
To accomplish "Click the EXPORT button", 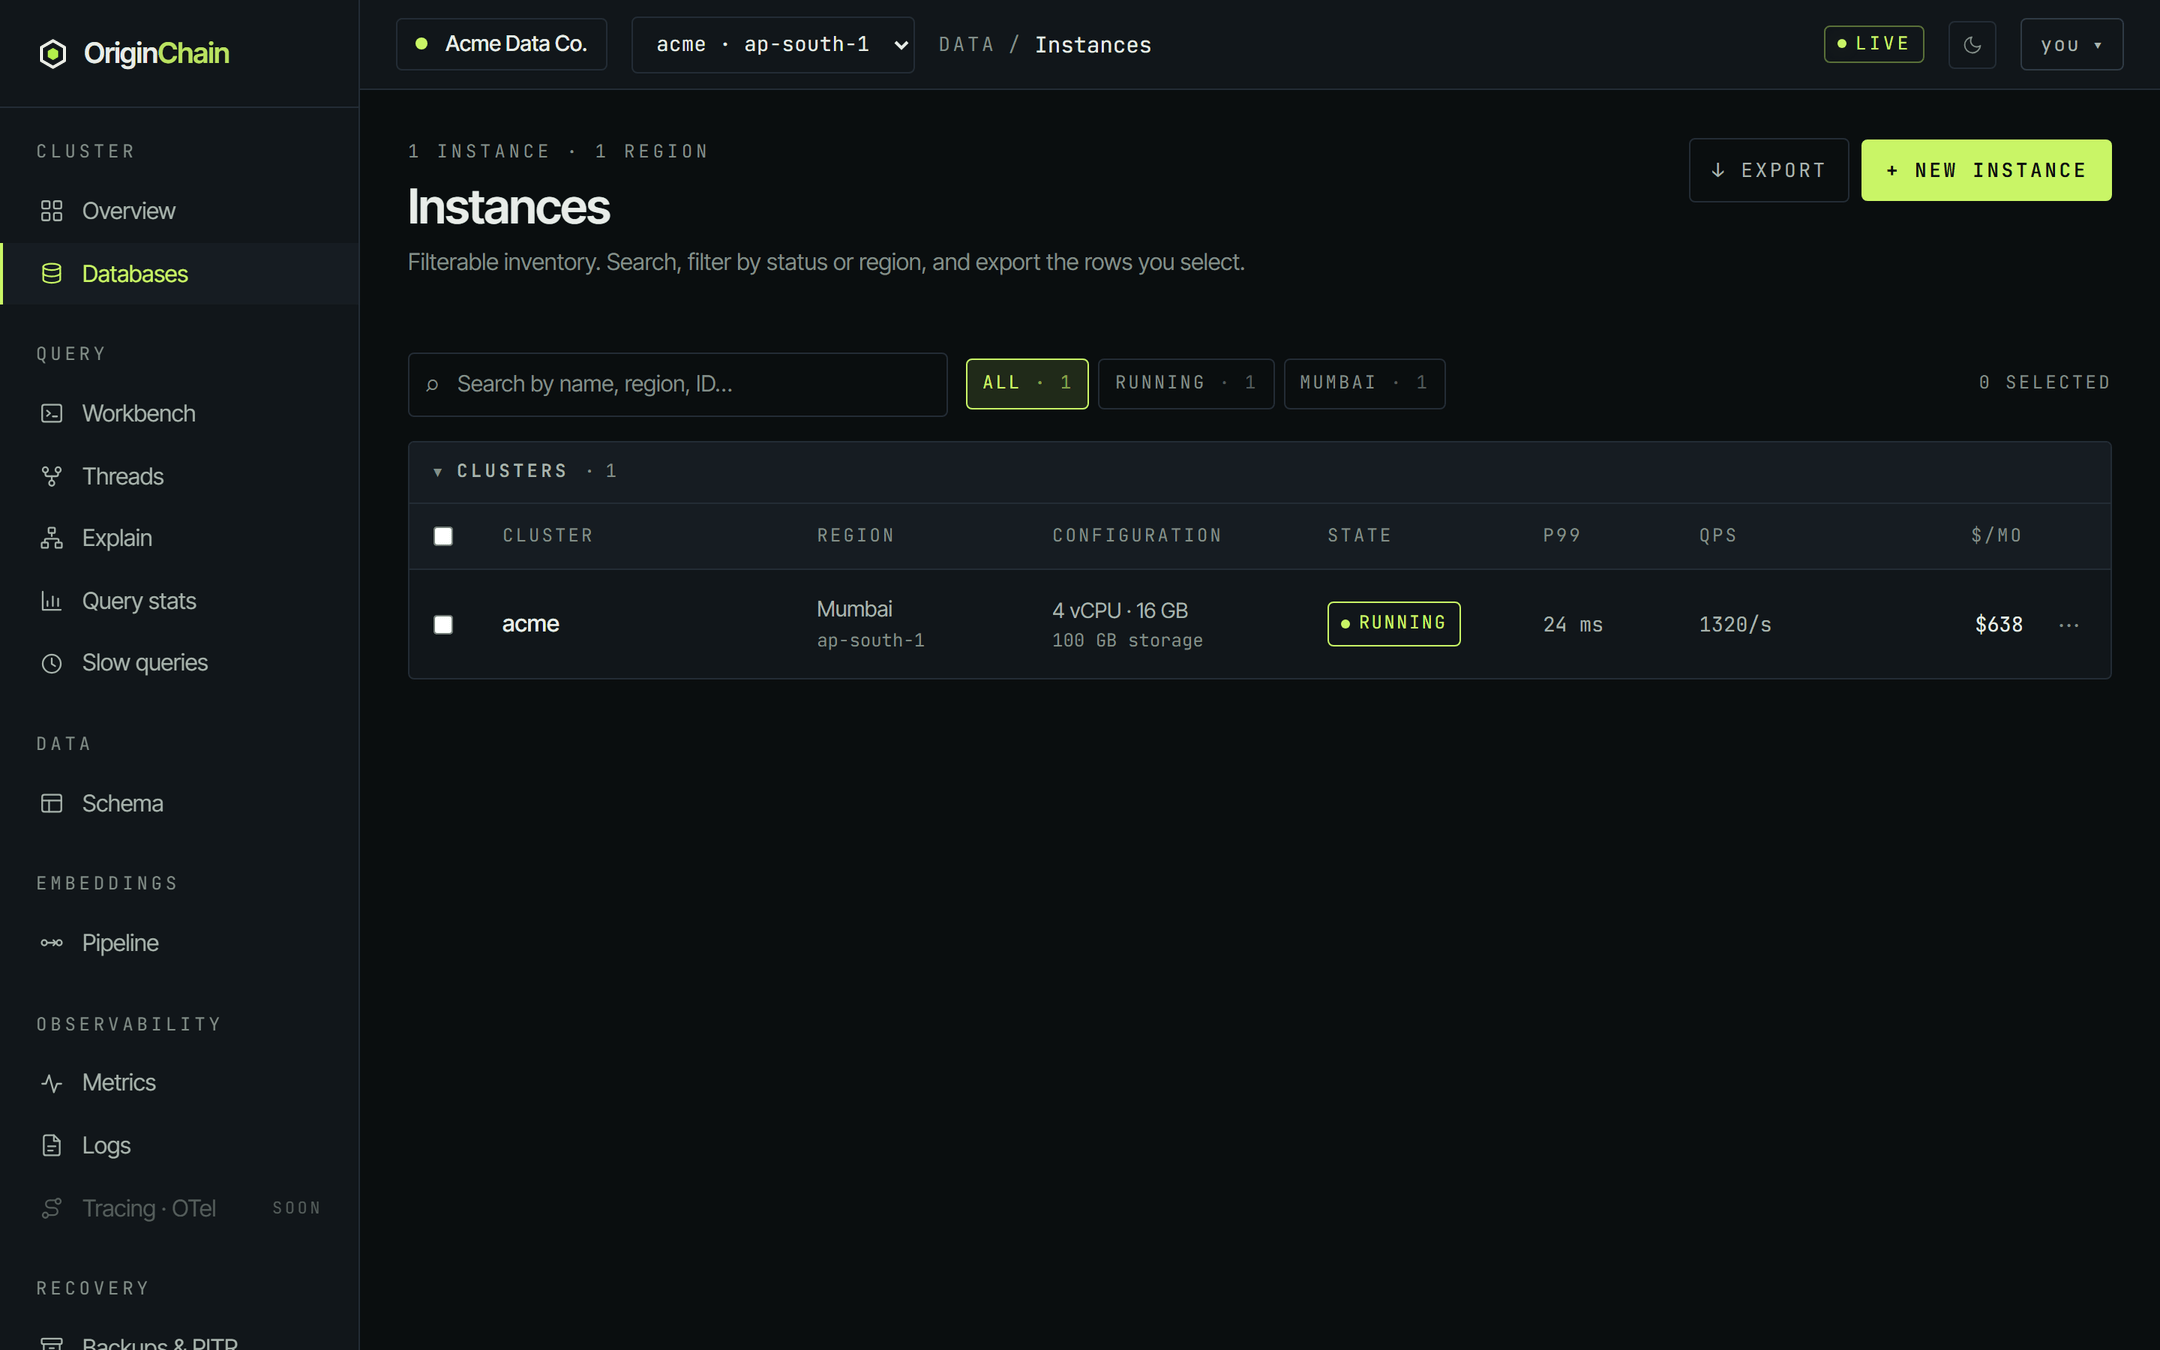I will click(1768, 170).
